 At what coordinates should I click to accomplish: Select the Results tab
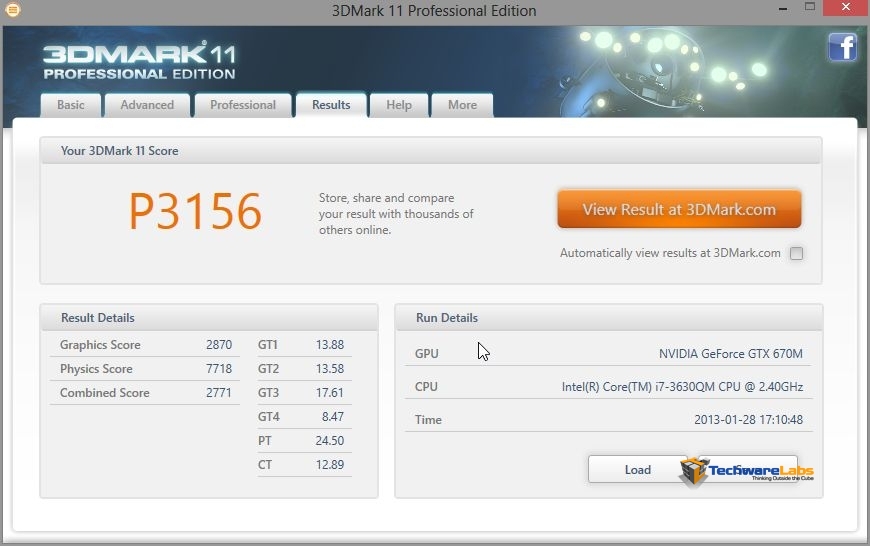(x=331, y=105)
